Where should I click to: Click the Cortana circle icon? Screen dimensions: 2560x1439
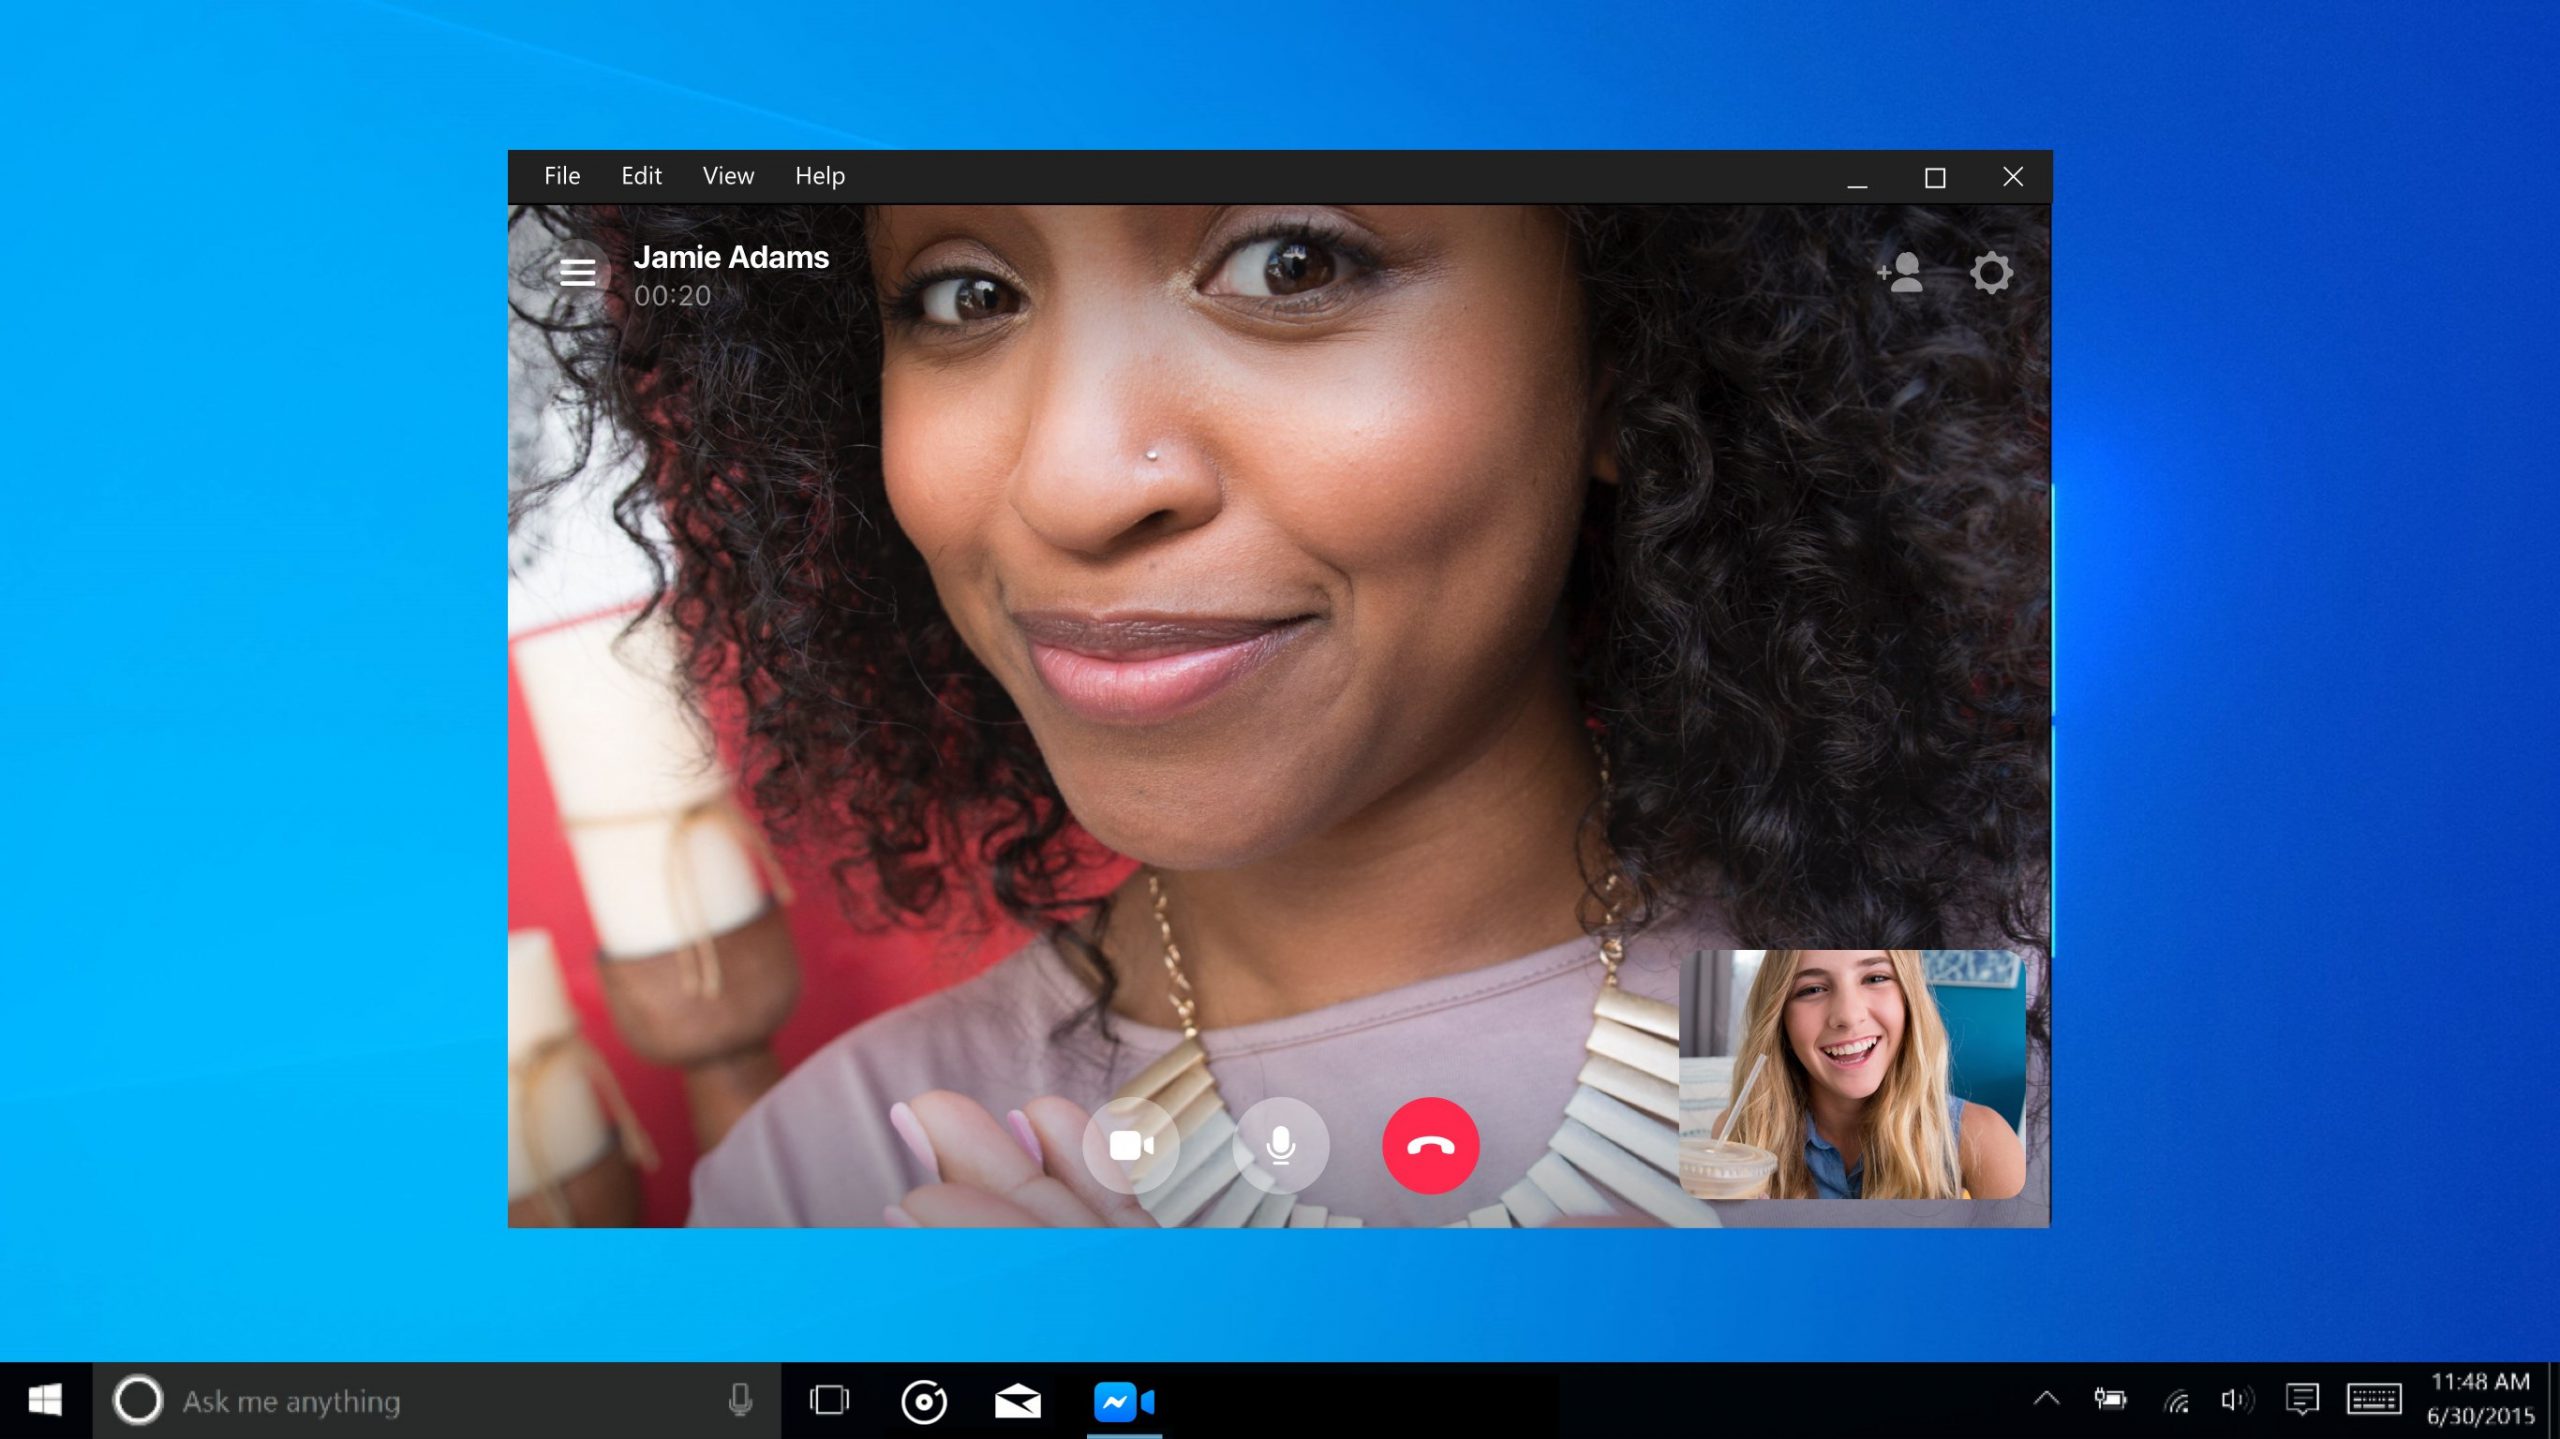138,1400
